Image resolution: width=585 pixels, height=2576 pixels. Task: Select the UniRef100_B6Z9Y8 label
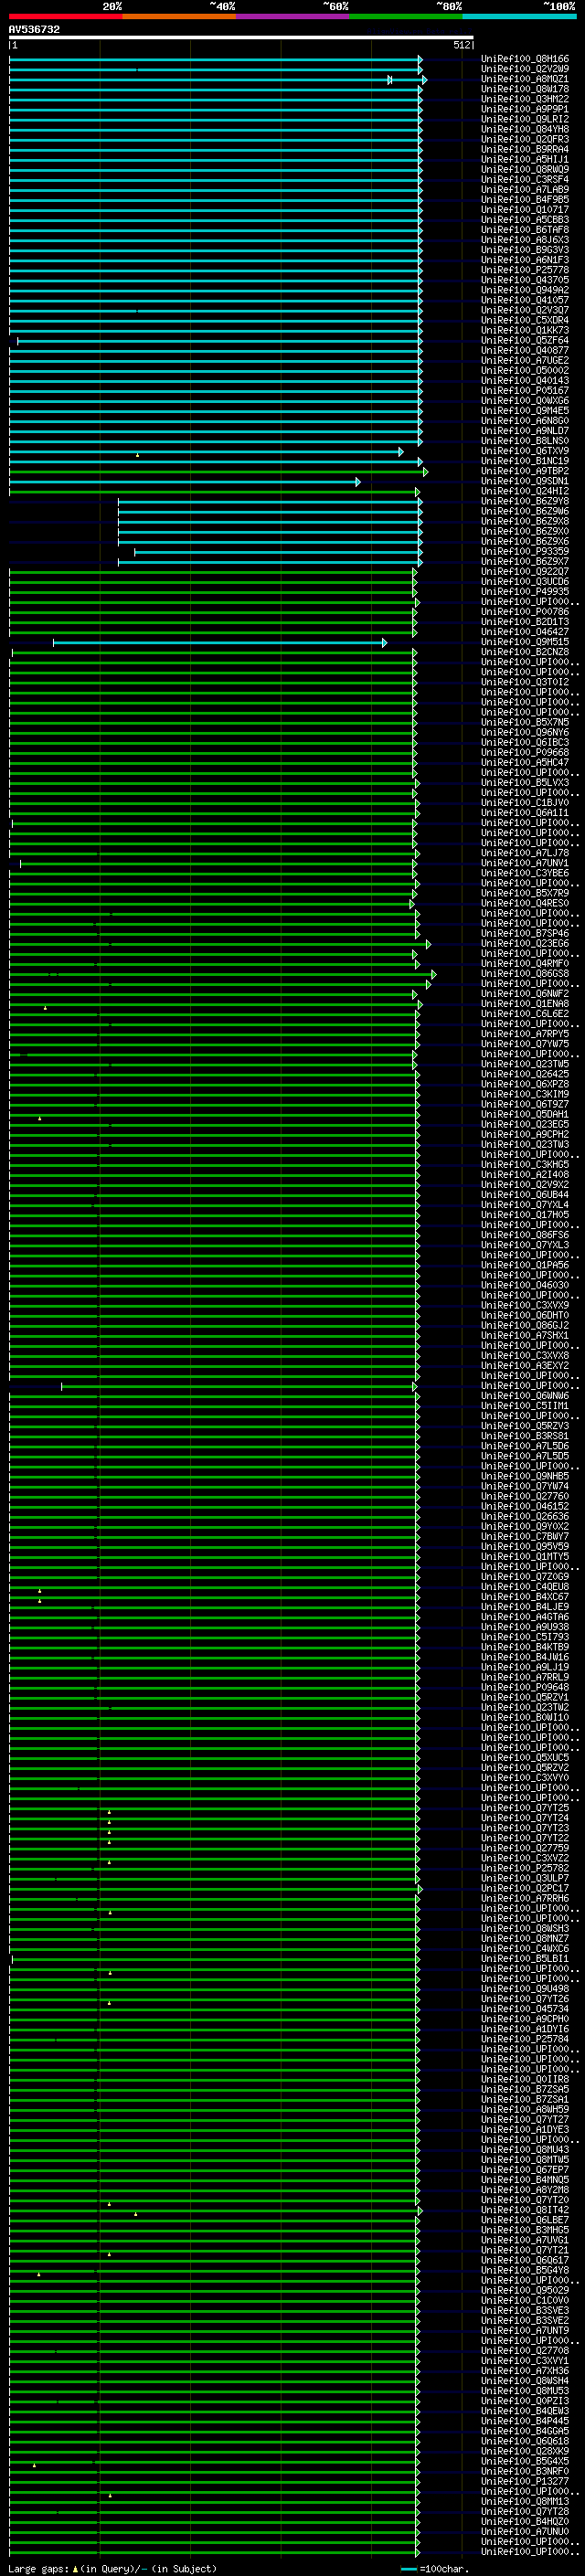tap(525, 501)
